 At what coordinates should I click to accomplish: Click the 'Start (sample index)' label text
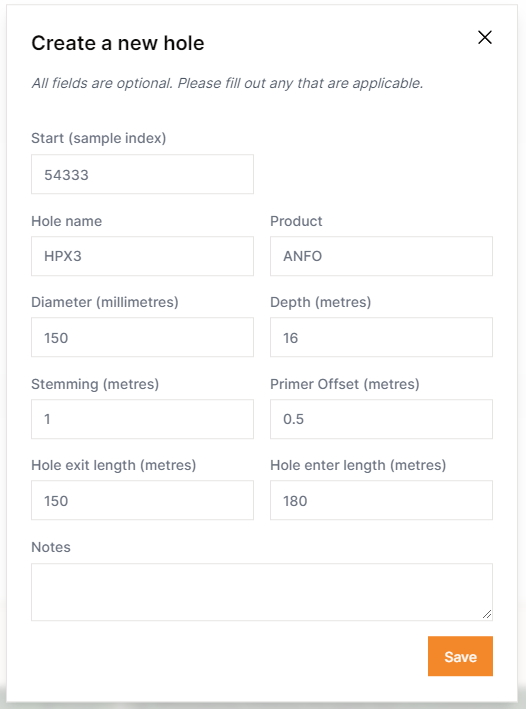point(99,138)
